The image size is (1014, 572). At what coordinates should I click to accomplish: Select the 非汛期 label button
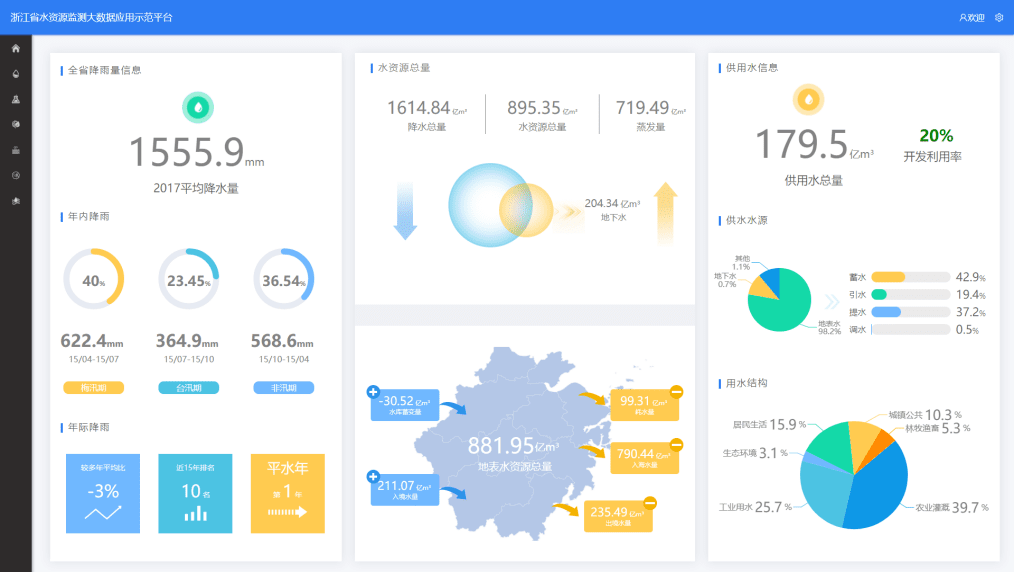pos(283,388)
